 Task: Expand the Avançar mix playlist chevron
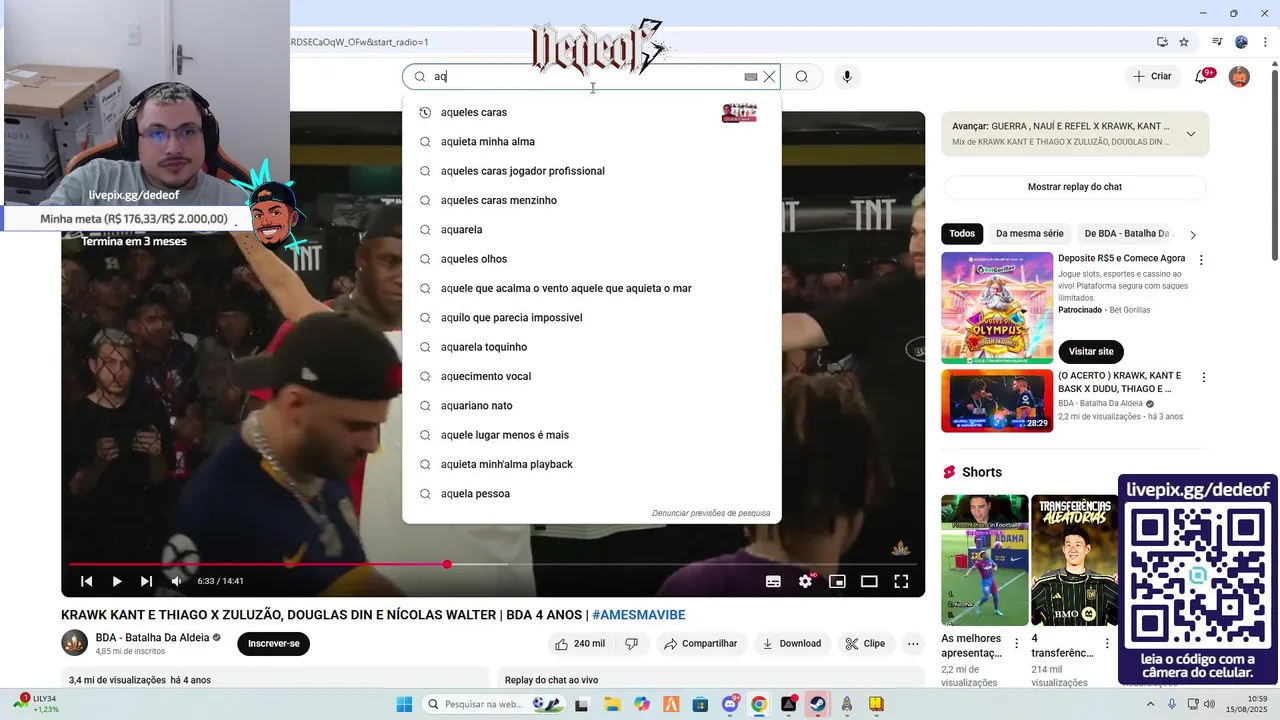coord(1191,134)
